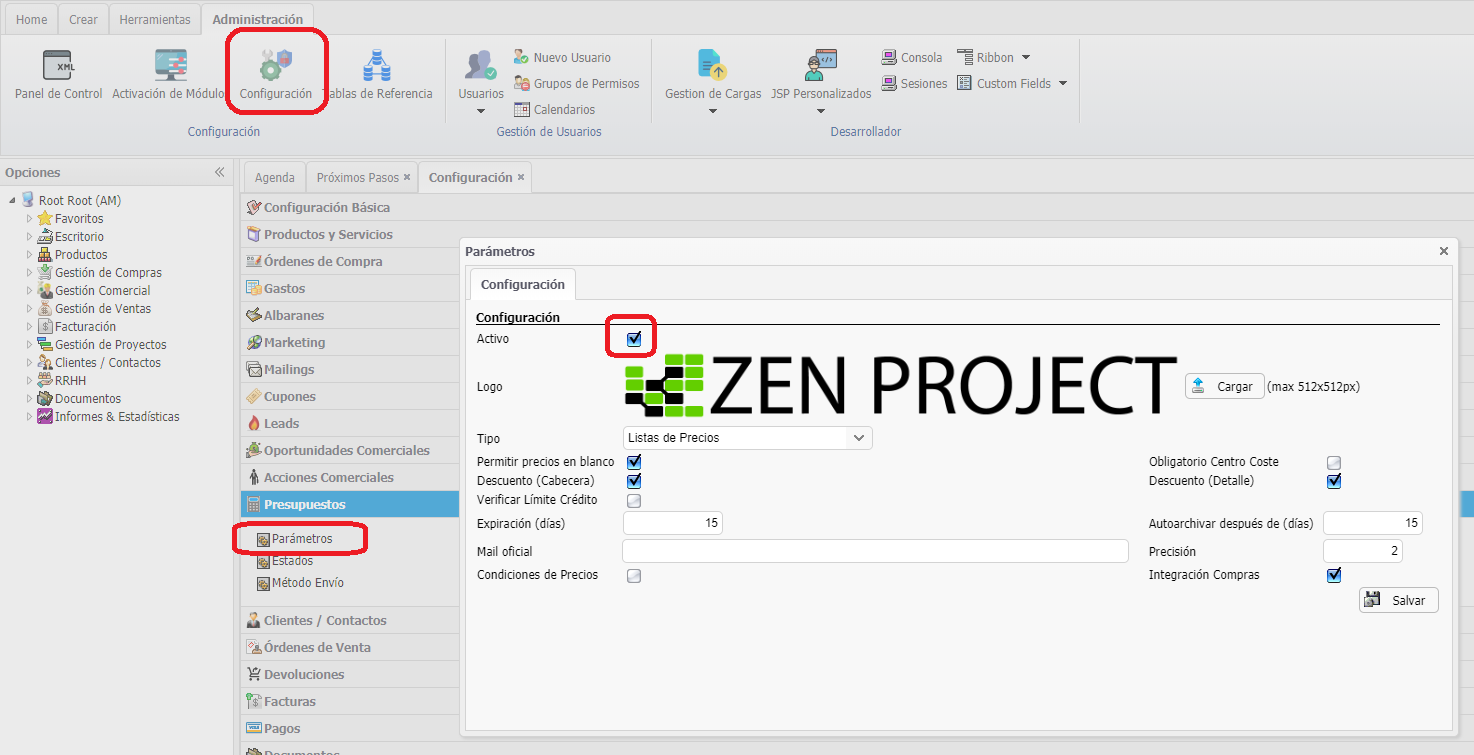Select Escritorio in the options tree
Image resolution: width=1474 pixels, height=755 pixels.
point(79,237)
